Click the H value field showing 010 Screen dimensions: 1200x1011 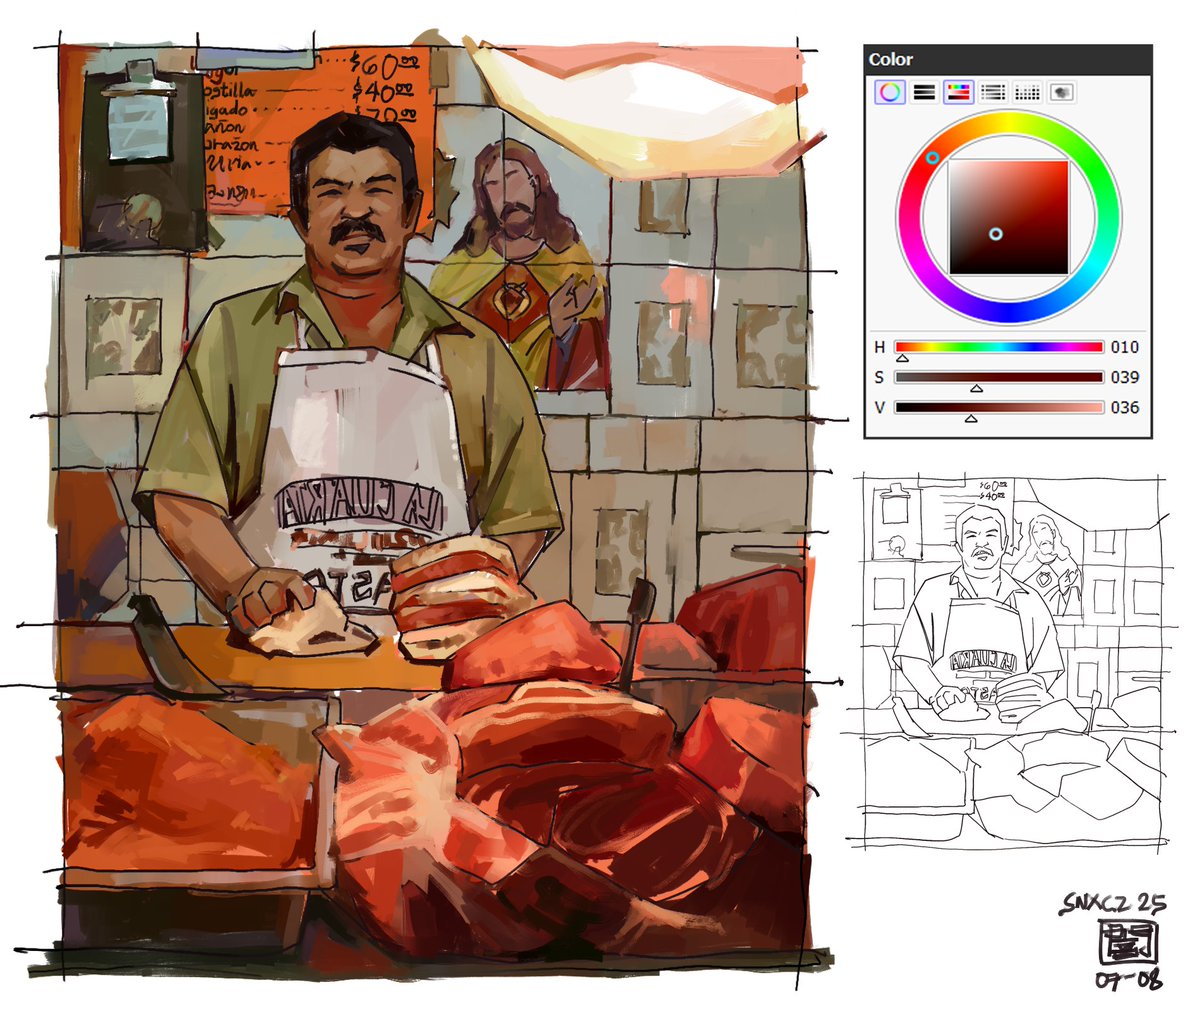click(1124, 347)
